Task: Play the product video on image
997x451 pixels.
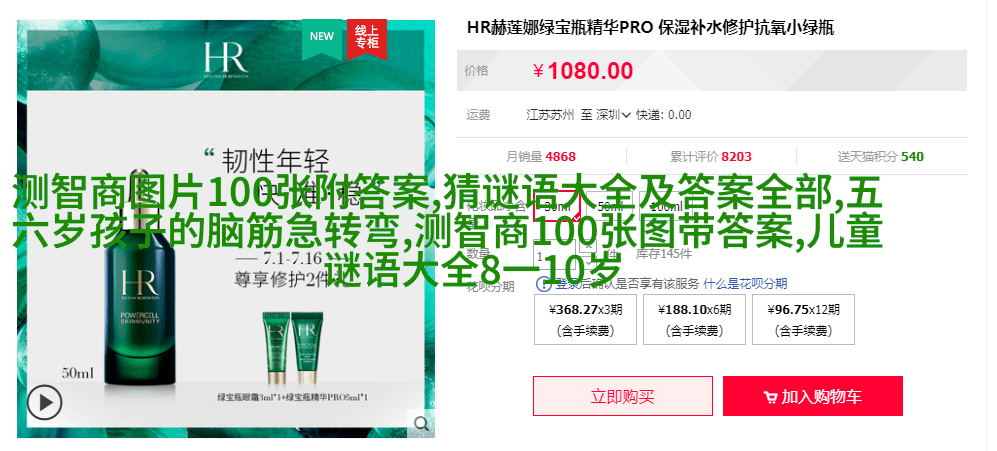Action: coord(45,402)
